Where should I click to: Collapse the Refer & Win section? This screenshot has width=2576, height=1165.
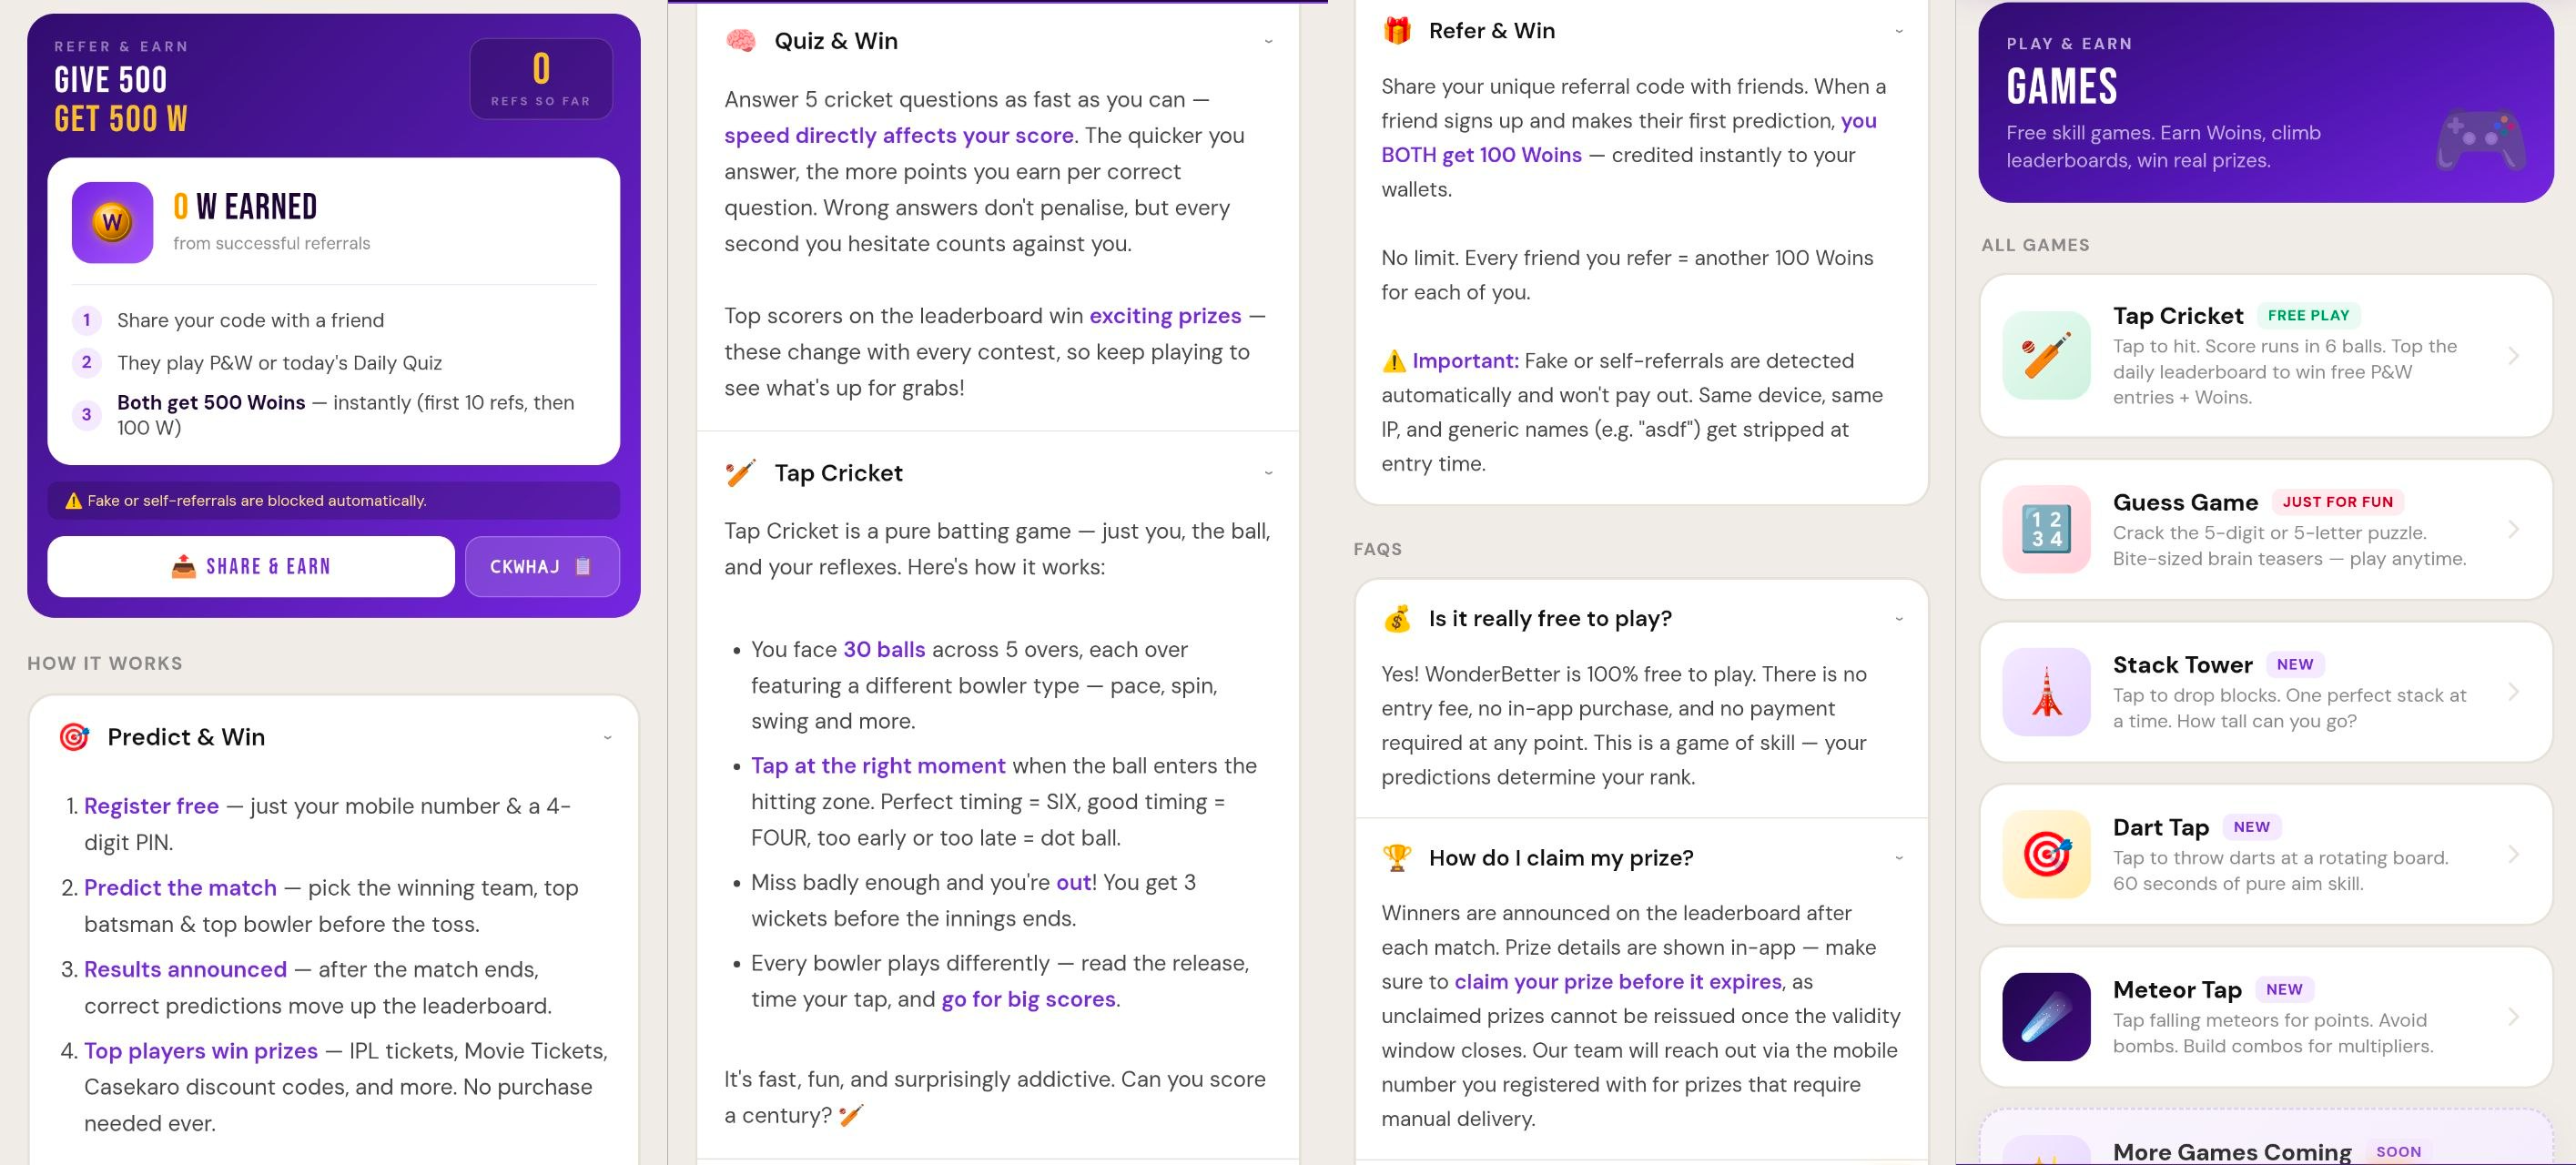point(1898,31)
